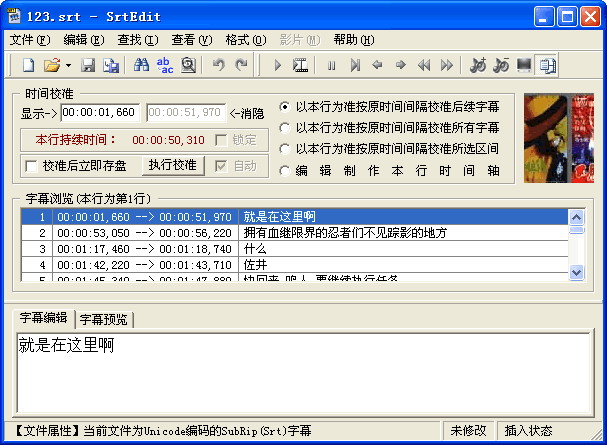Click the video monitor screen icon
Viewport: 607px width, 445px height.
[x=524, y=65]
